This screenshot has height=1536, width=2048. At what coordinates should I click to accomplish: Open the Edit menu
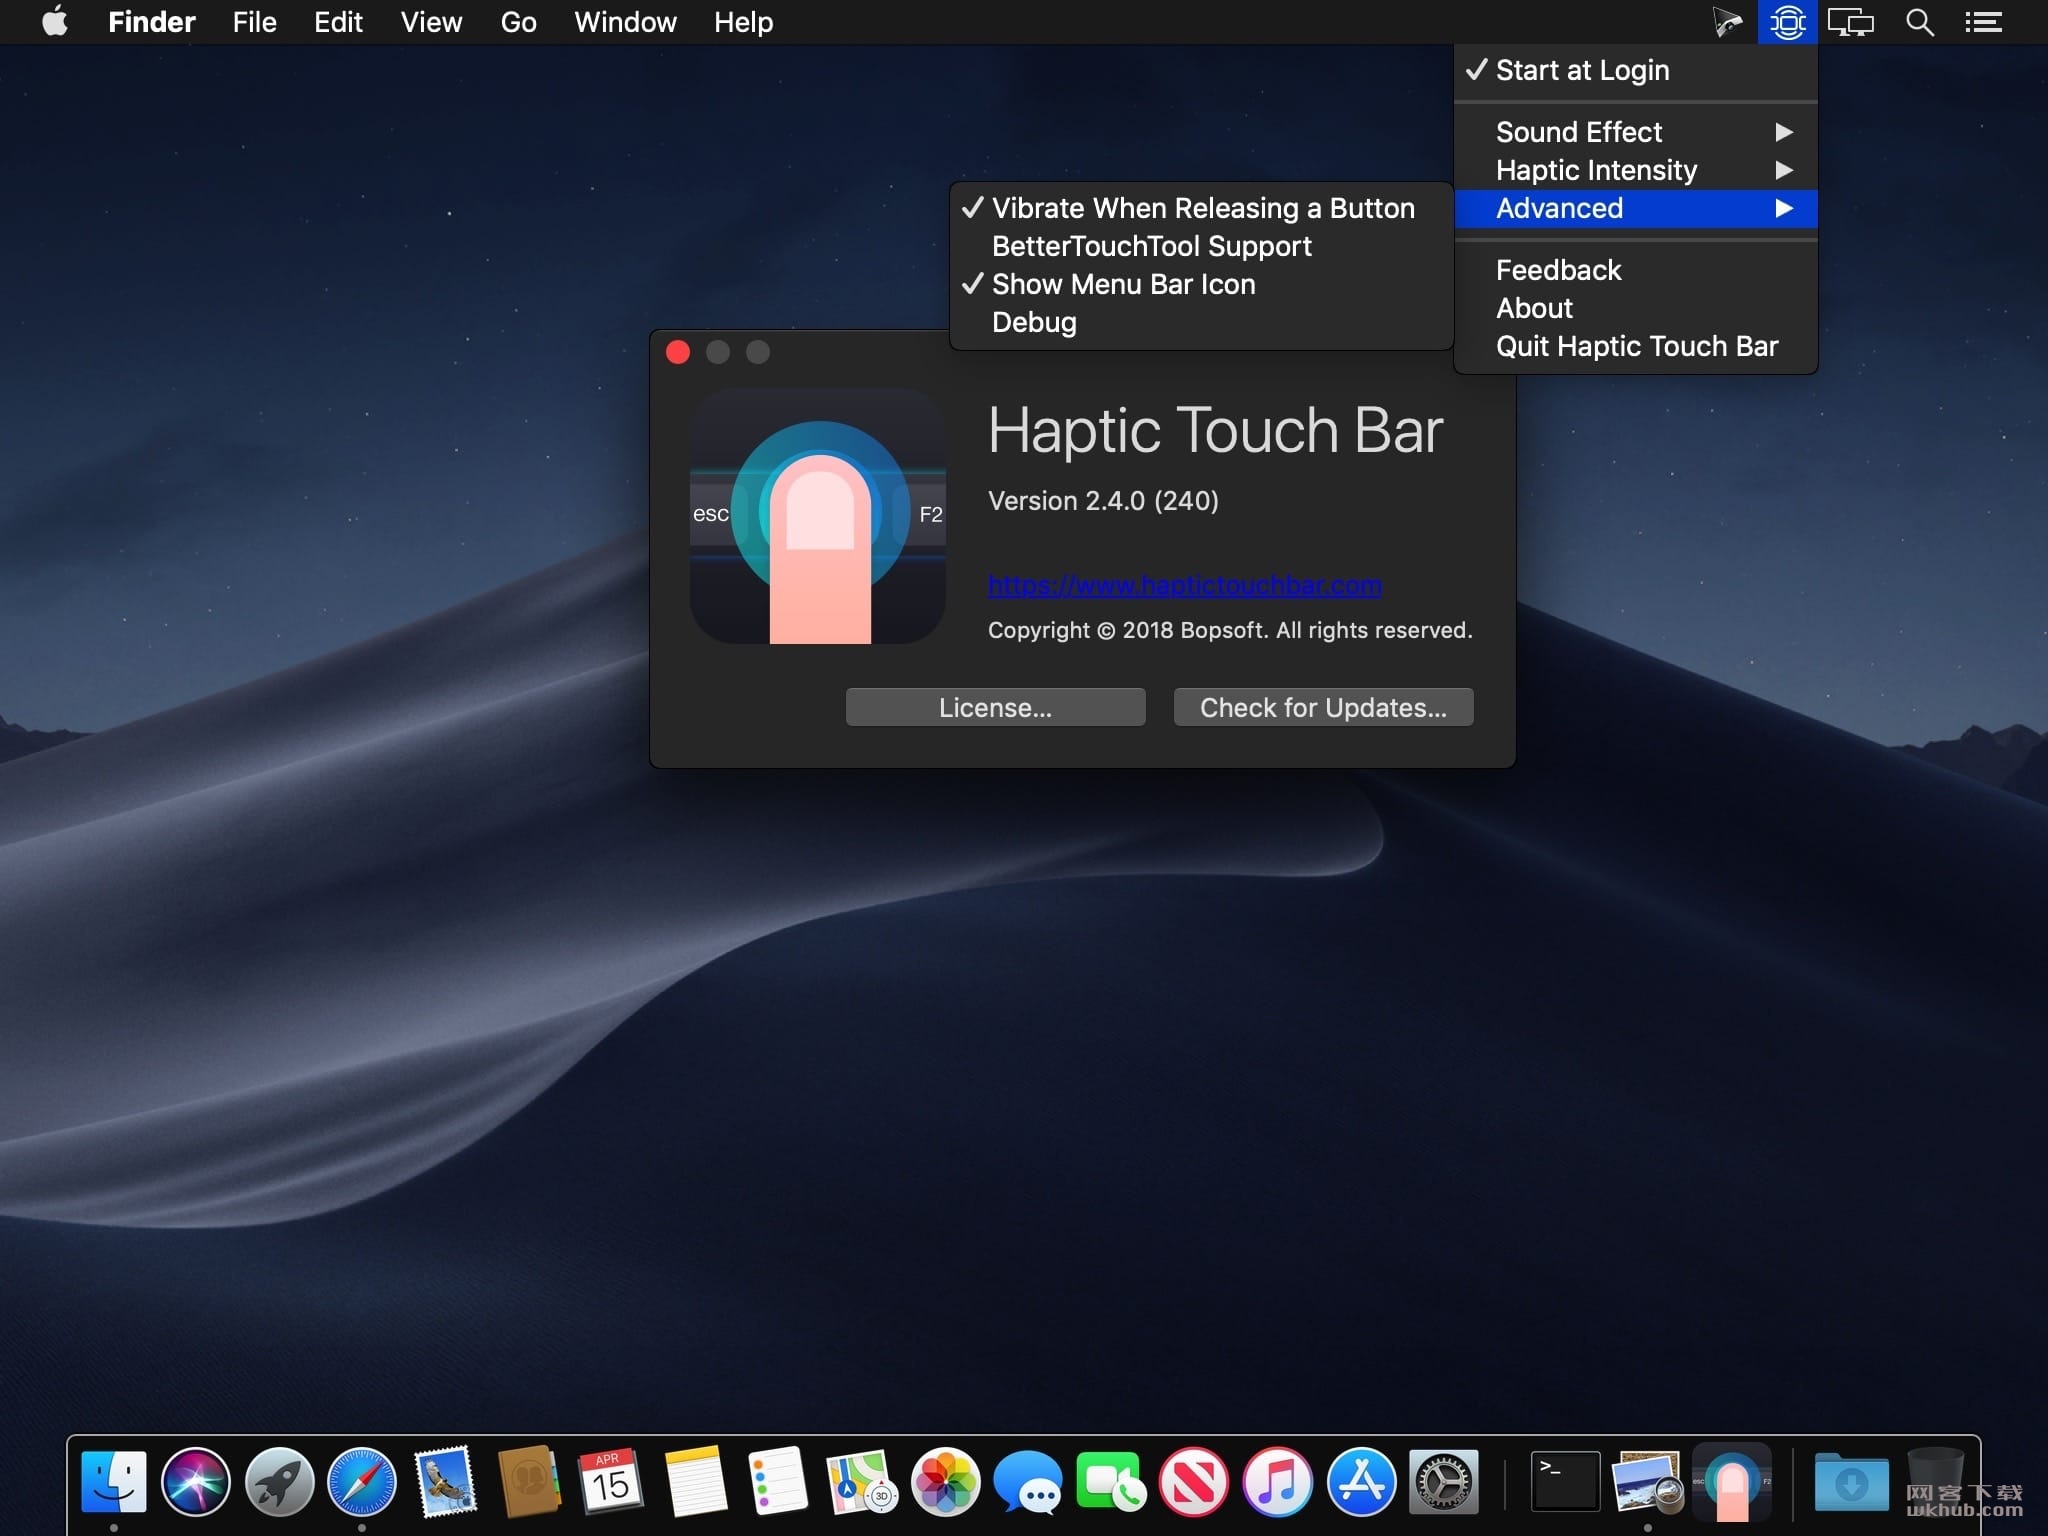(338, 22)
